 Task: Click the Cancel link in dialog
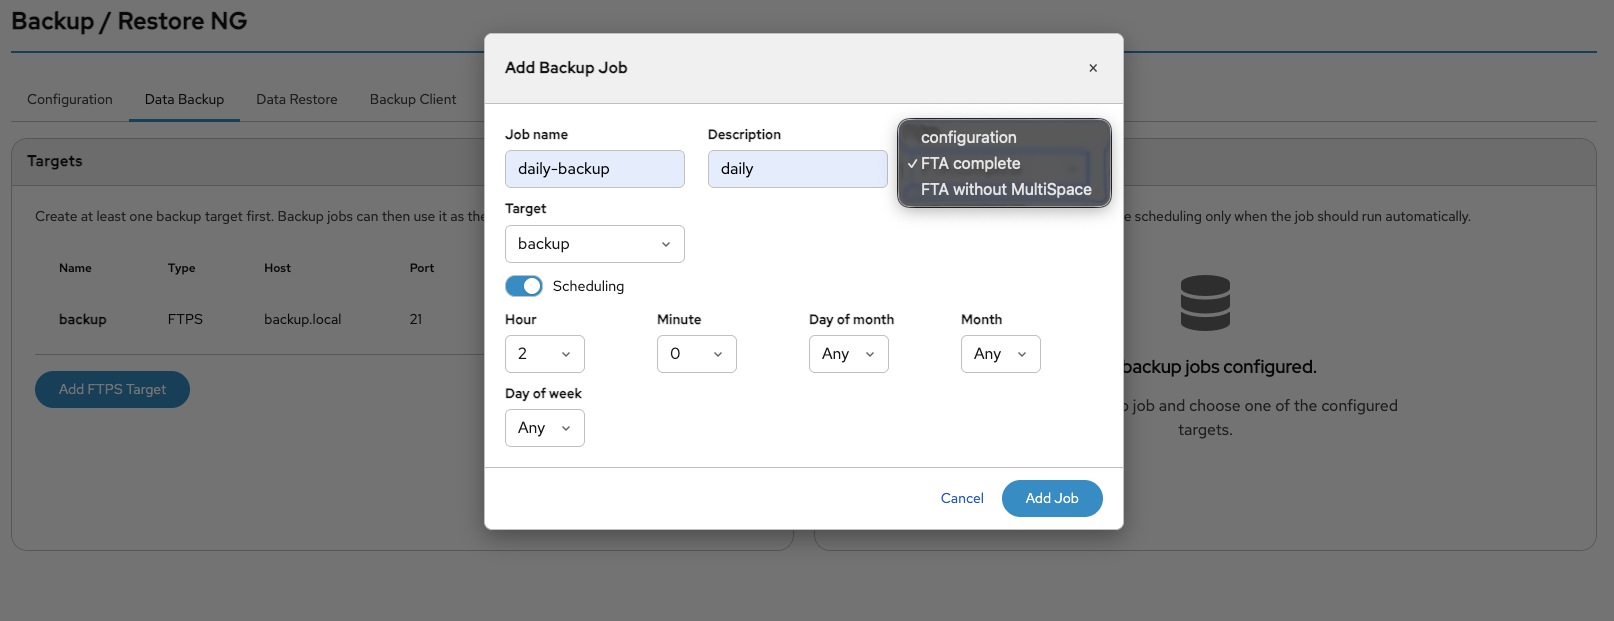(x=962, y=498)
